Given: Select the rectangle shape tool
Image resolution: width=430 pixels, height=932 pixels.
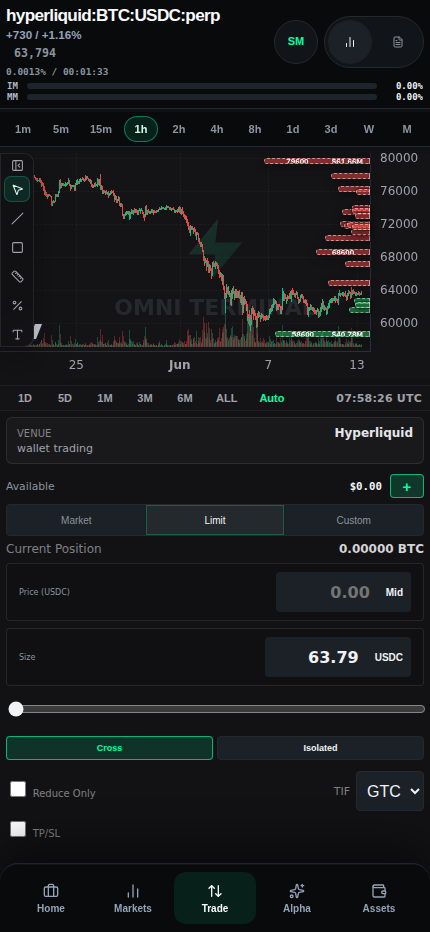Looking at the screenshot, I should 17,247.
